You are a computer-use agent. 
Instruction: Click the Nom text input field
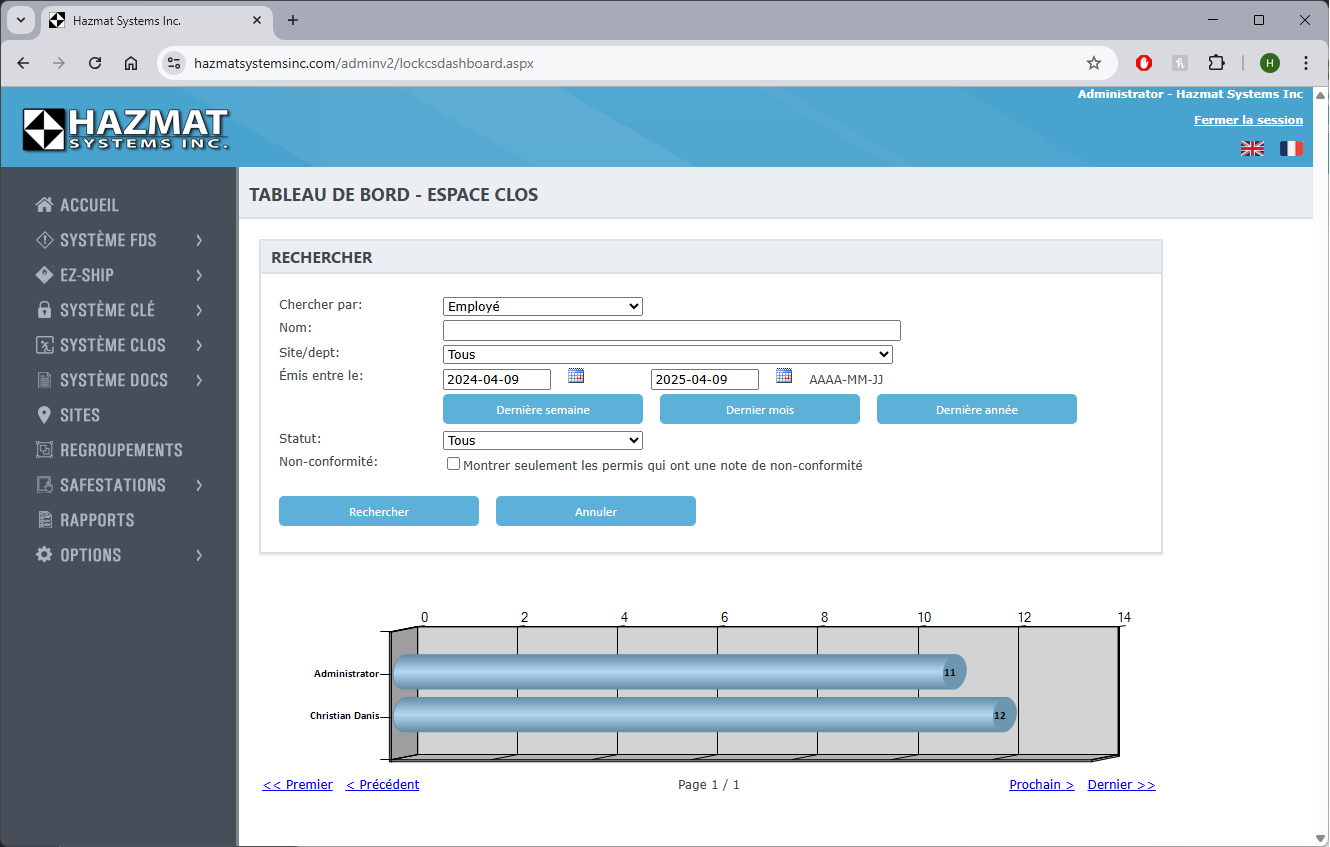(x=671, y=330)
